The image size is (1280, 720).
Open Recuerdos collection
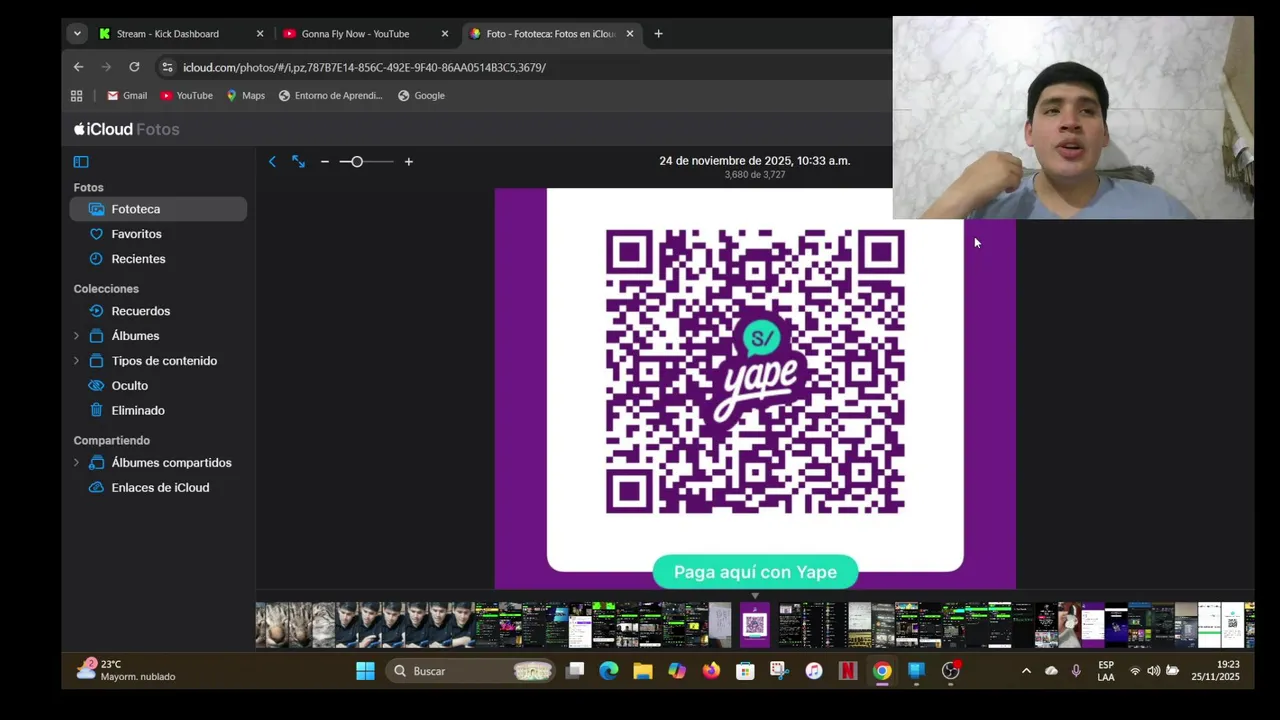click(158, 311)
